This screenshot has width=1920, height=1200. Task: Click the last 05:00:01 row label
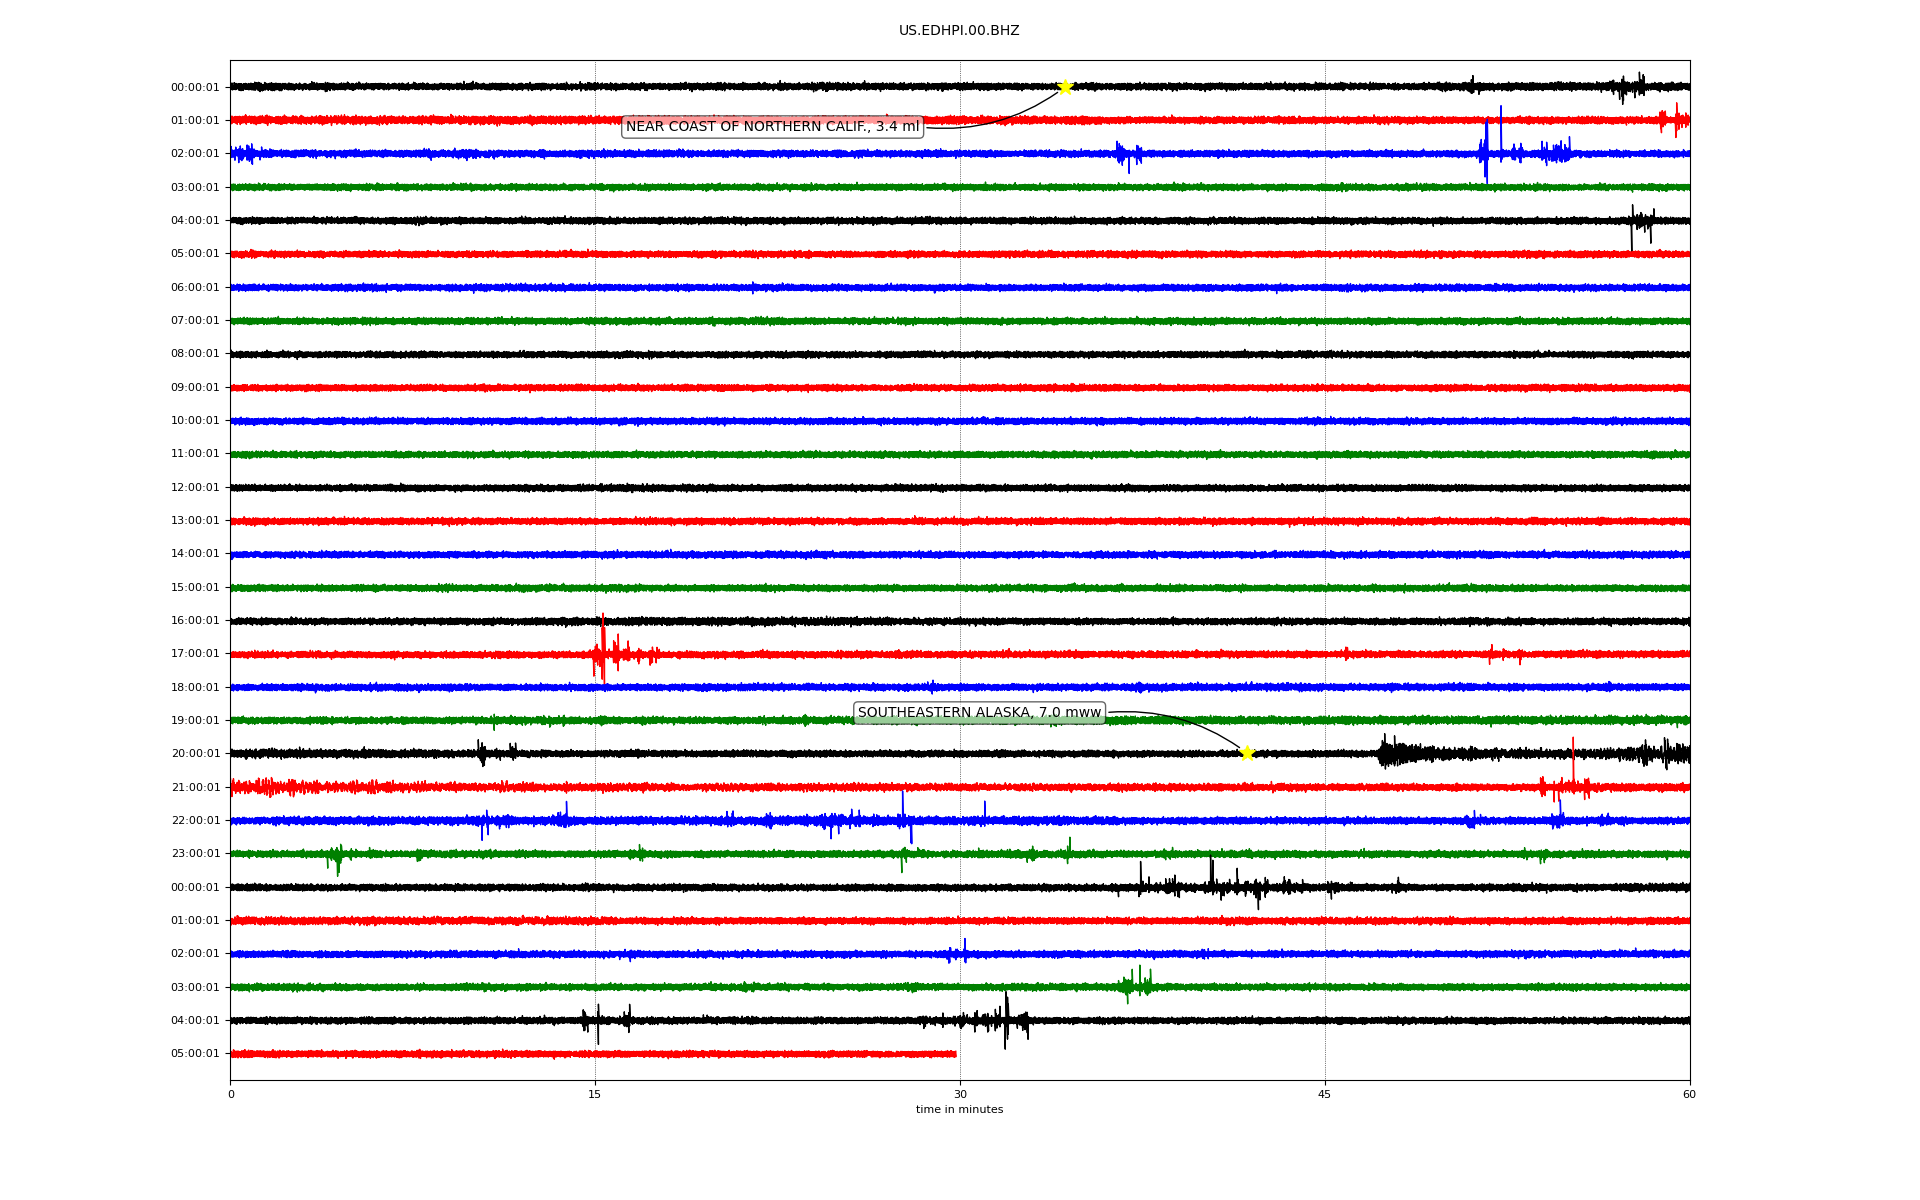coord(195,1054)
